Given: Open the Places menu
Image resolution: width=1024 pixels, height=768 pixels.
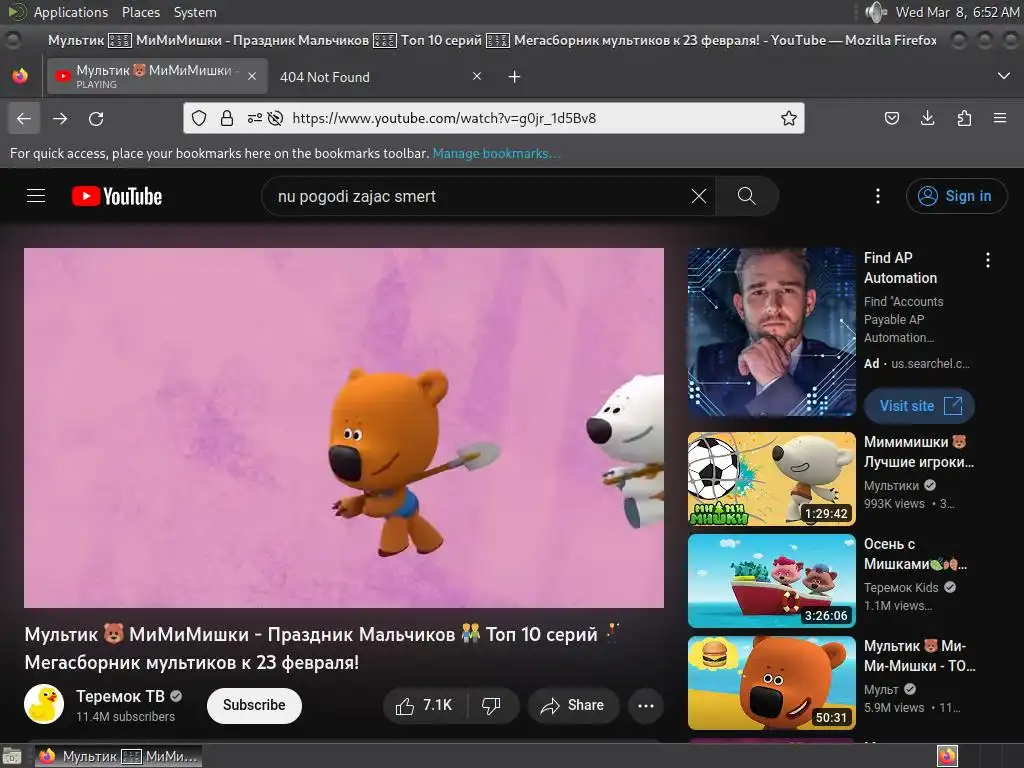Looking at the screenshot, I should tap(140, 12).
